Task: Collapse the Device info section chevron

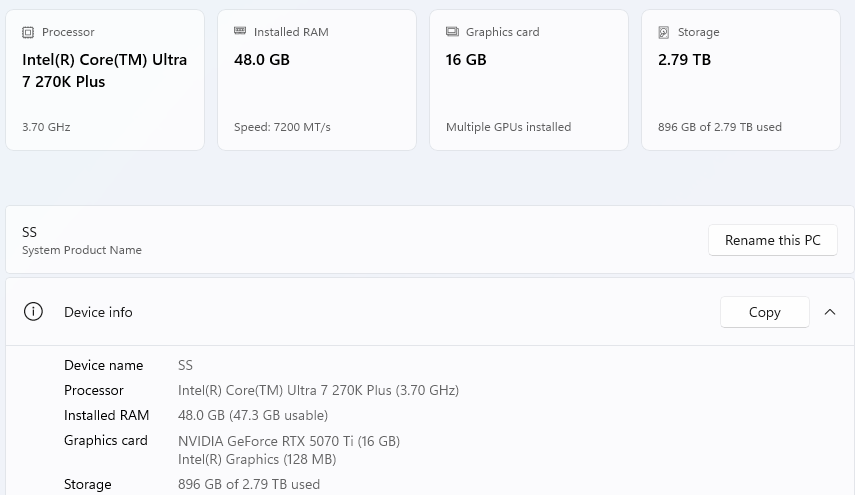Action: (x=830, y=312)
